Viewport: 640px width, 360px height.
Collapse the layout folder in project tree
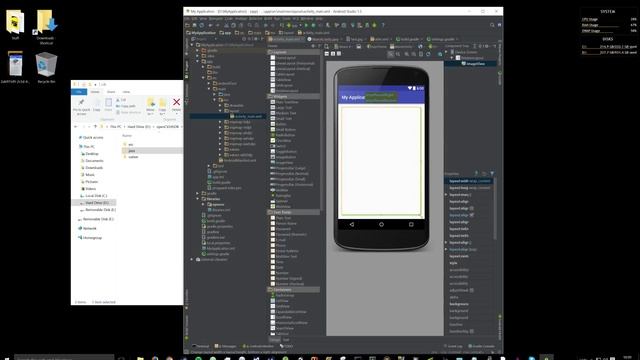(x=220, y=111)
